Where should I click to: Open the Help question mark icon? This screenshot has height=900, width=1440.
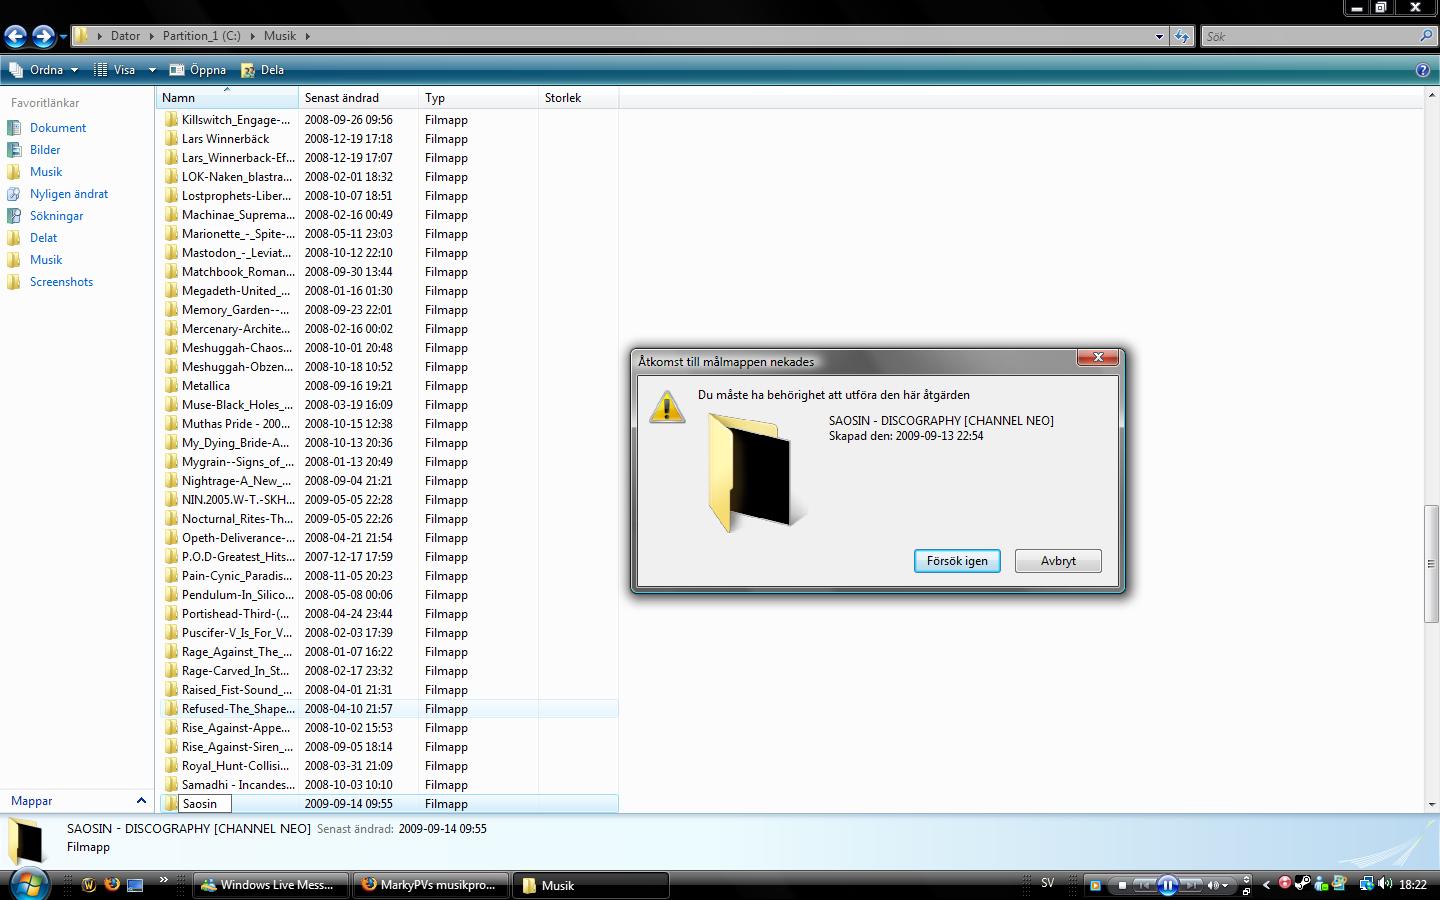tap(1423, 70)
